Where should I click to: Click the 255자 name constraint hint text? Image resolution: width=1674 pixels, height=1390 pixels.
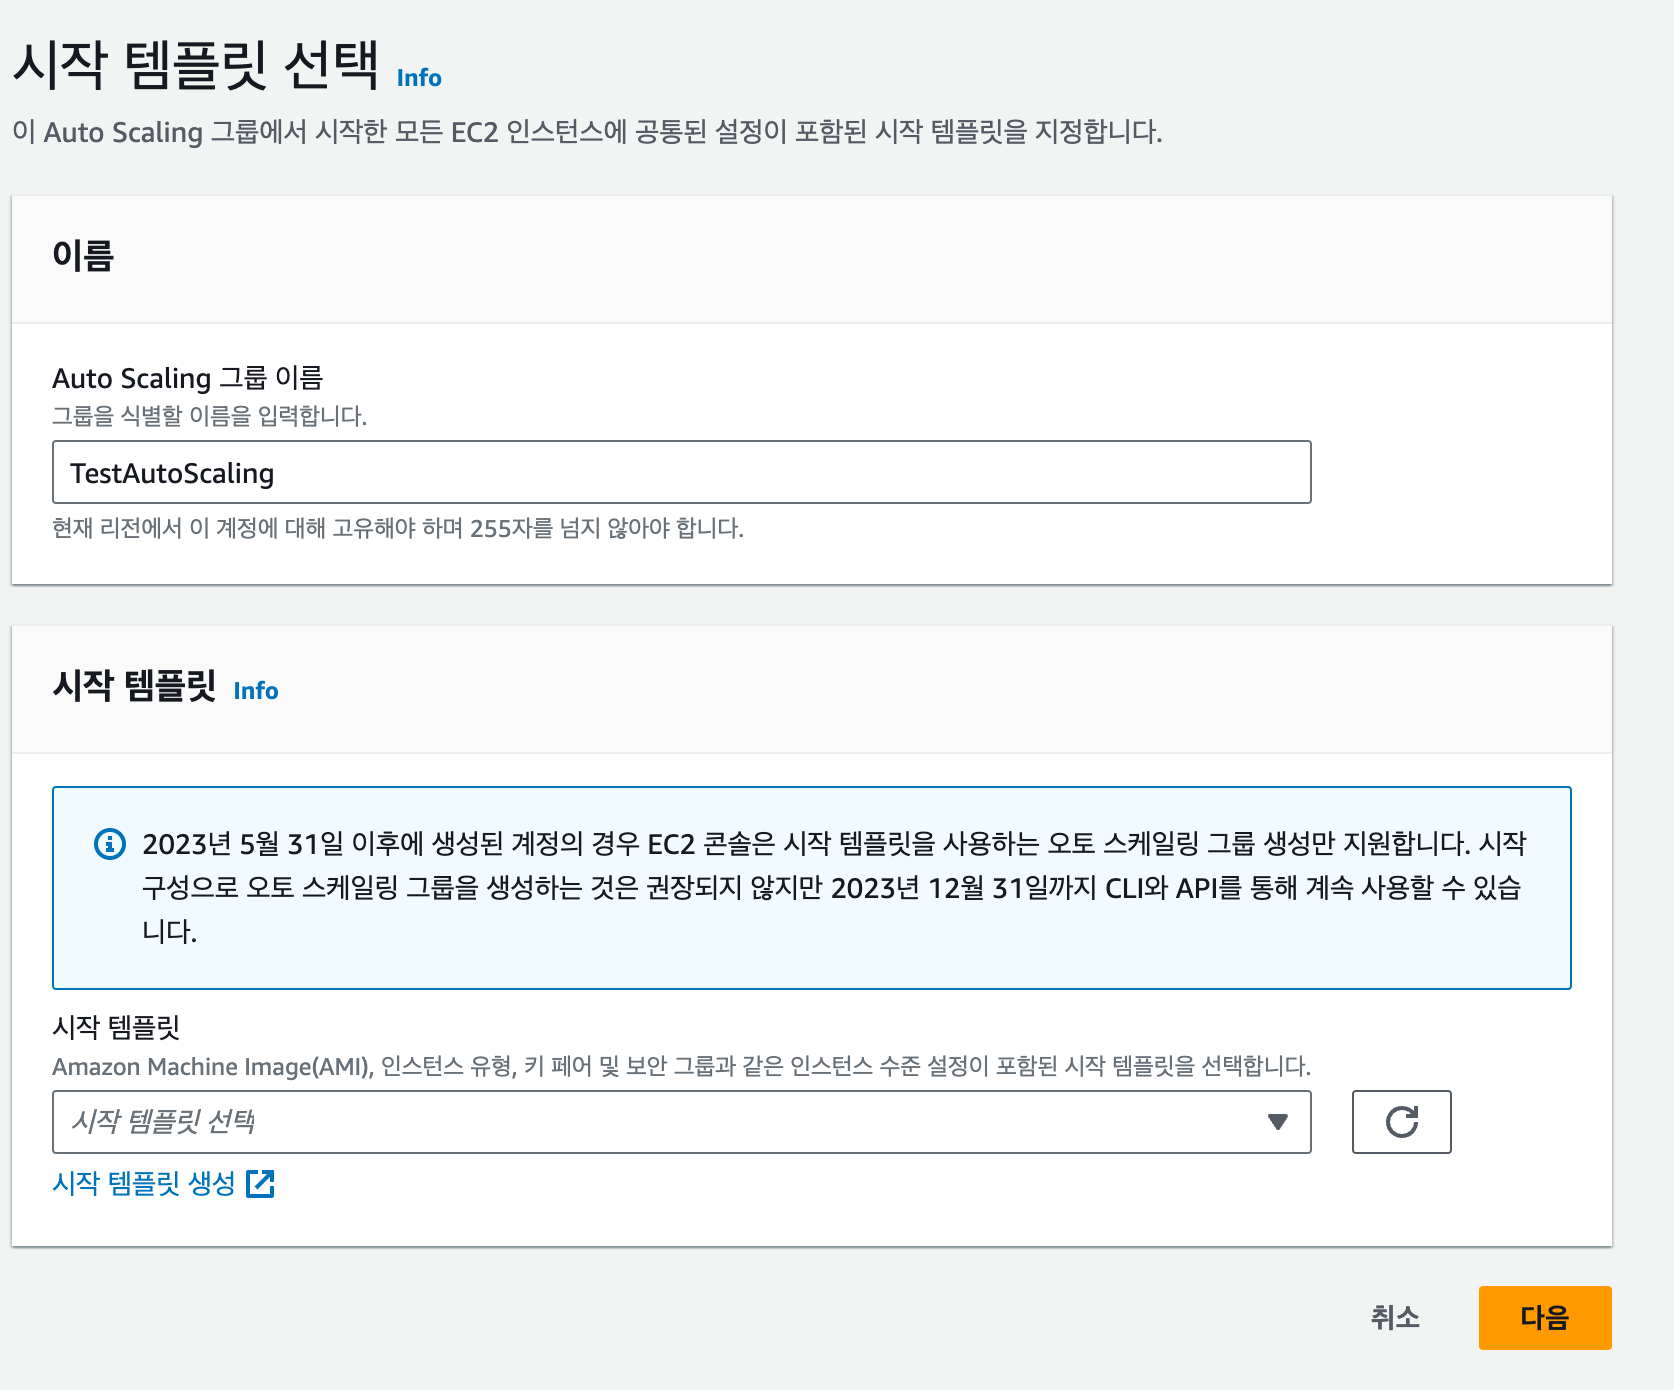[x=398, y=528]
